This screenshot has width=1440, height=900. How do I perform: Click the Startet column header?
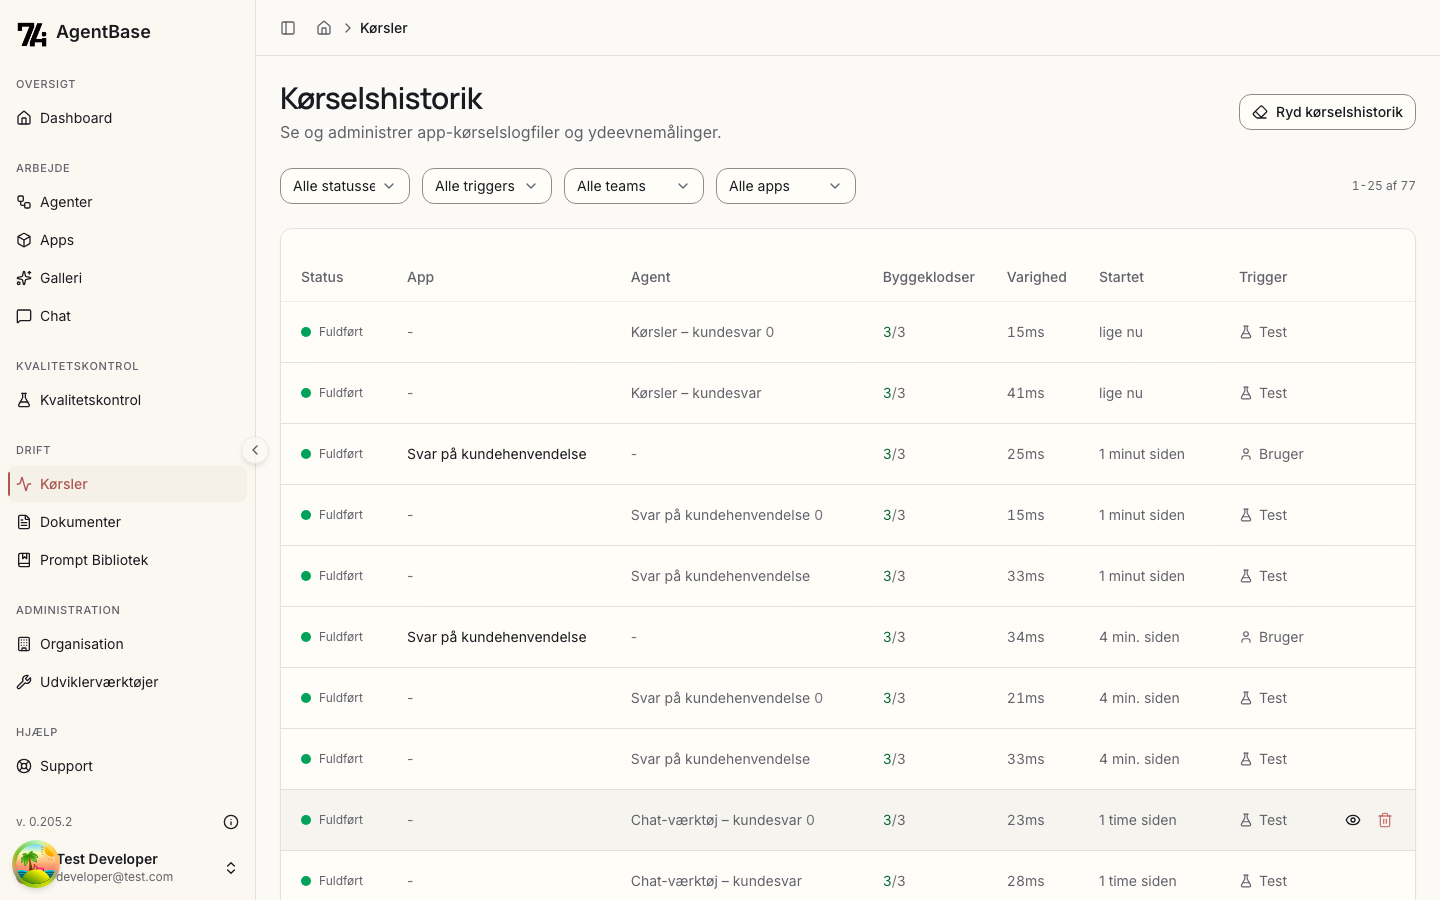click(x=1121, y=277)
